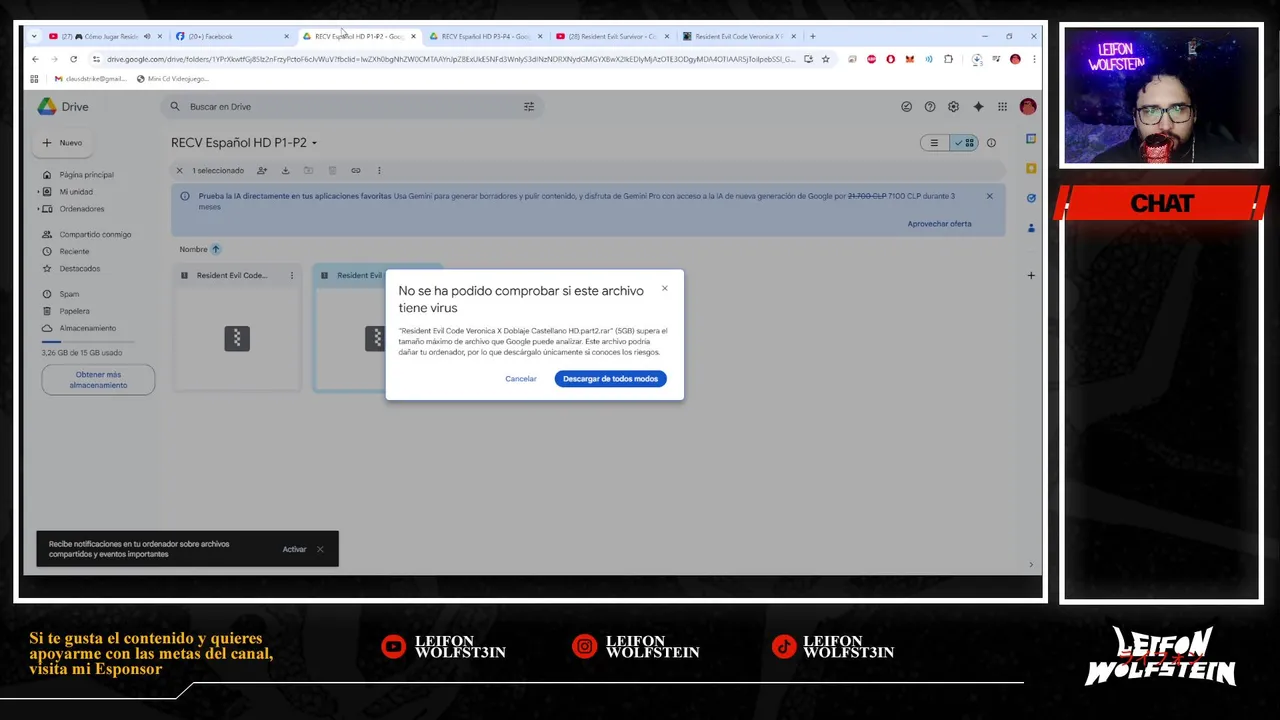Open the Help question mark icon

[930, 107]
